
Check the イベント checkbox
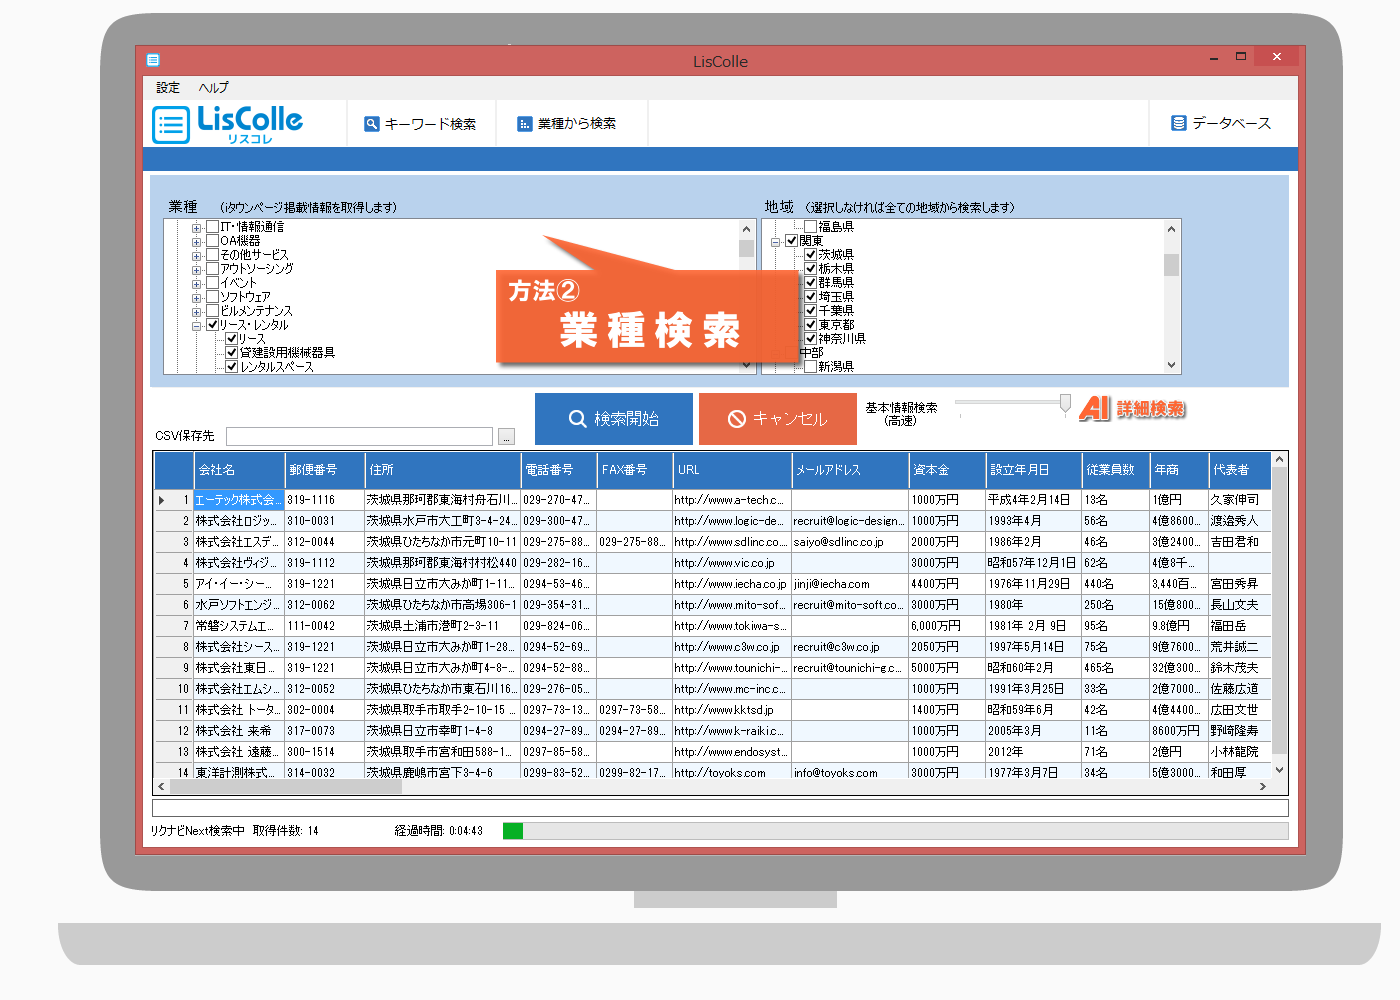pos(212,283)
